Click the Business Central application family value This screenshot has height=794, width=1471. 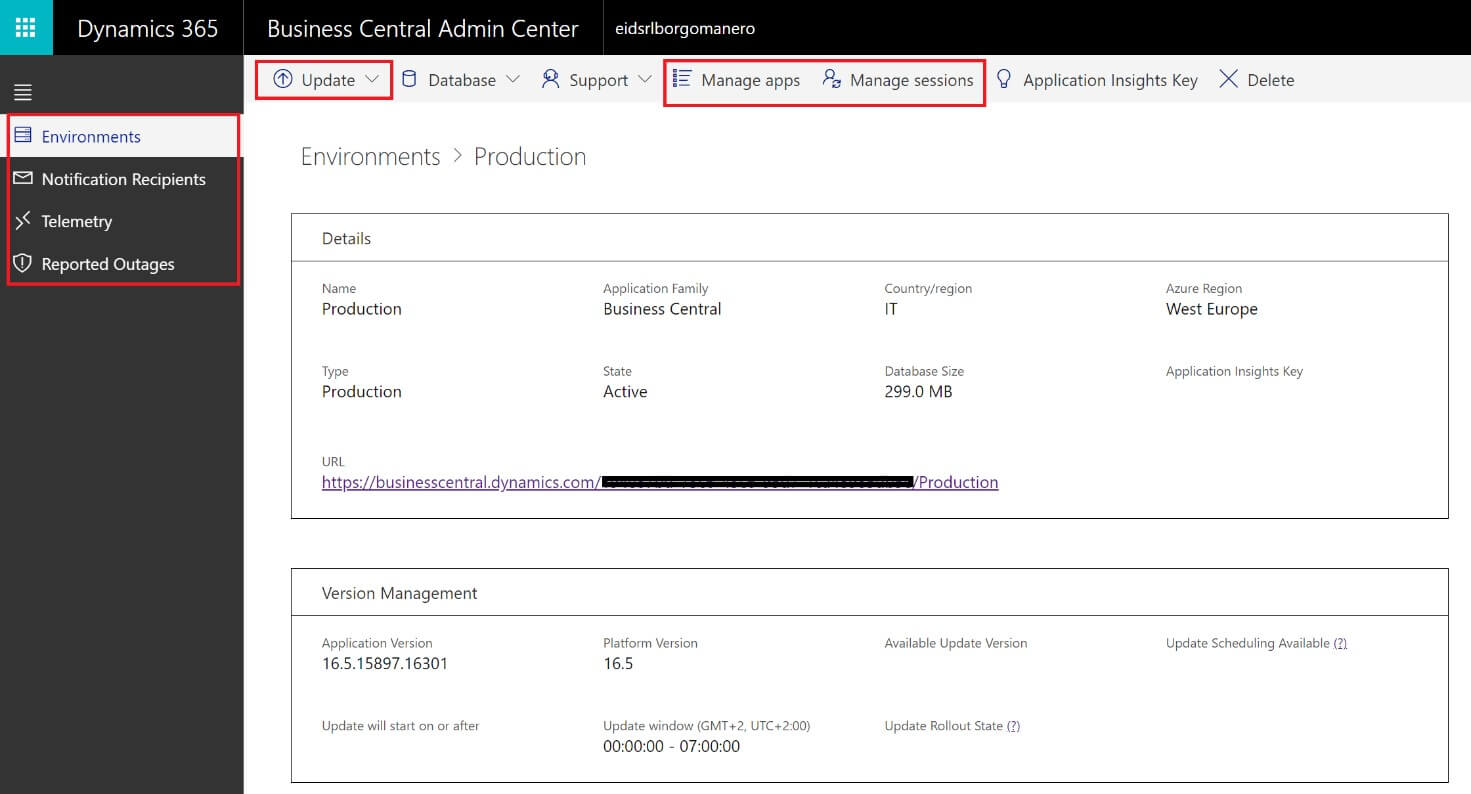(x=662, y=309)
